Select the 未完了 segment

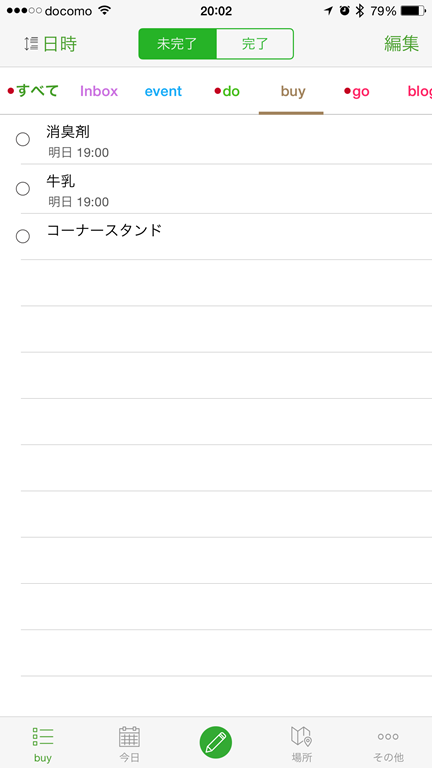point(177,44)
